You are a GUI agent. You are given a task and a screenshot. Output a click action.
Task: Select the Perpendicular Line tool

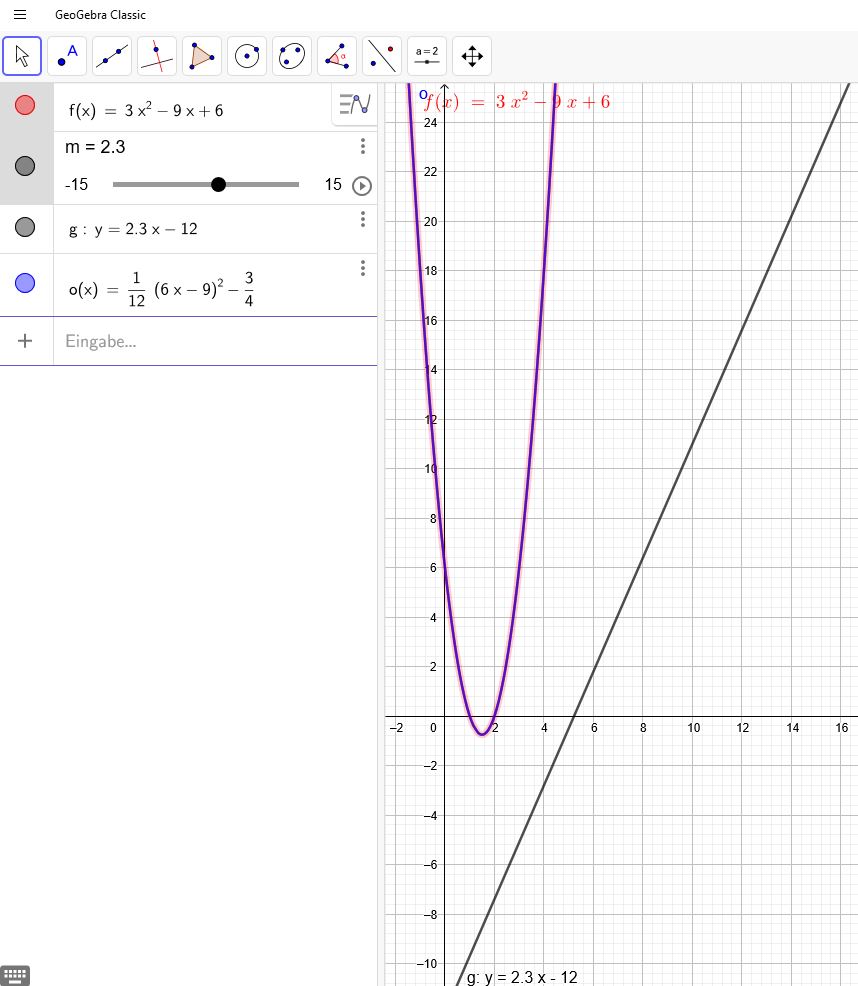click(157, 56)
